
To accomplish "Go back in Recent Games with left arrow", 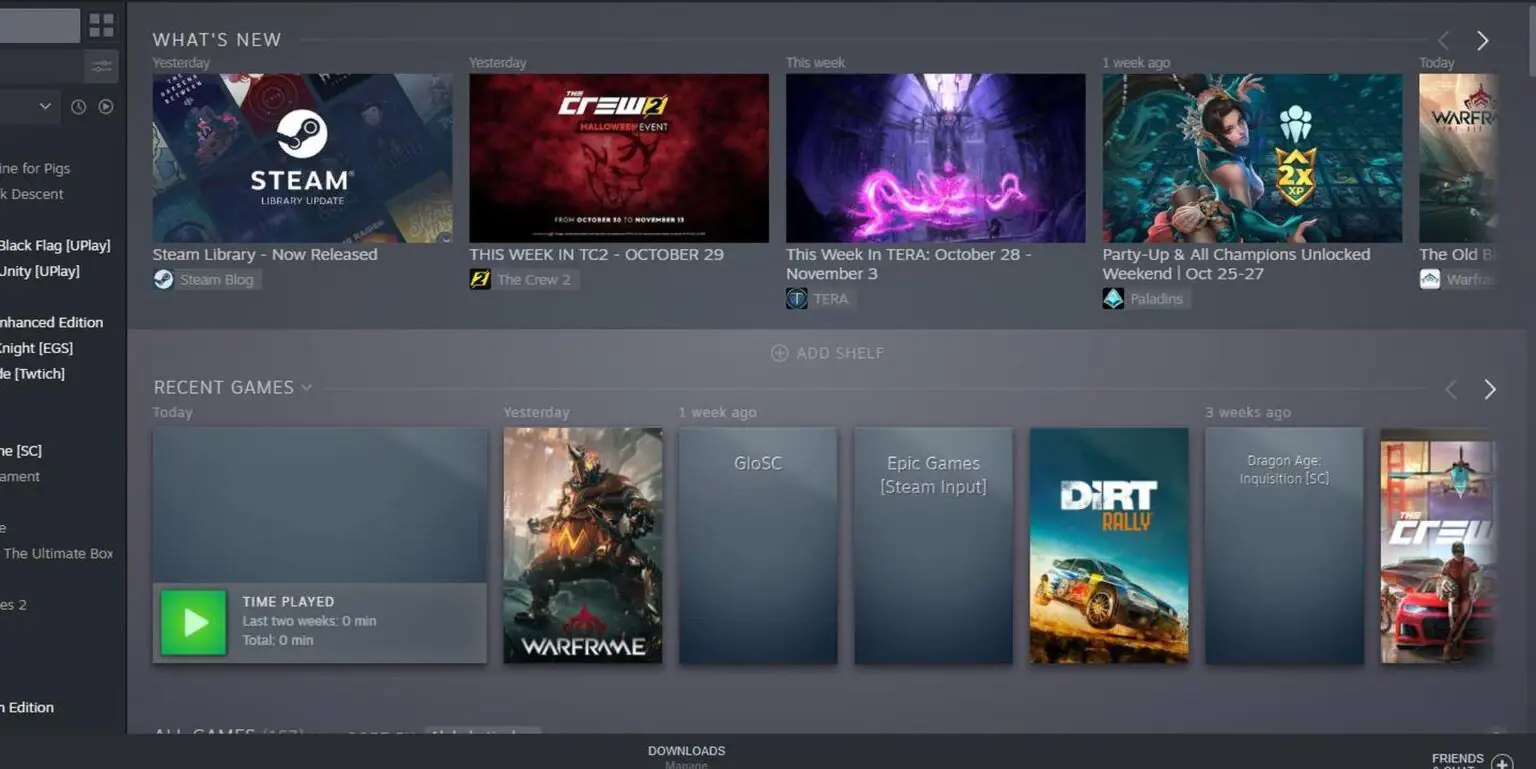I will coord(1451,390).
